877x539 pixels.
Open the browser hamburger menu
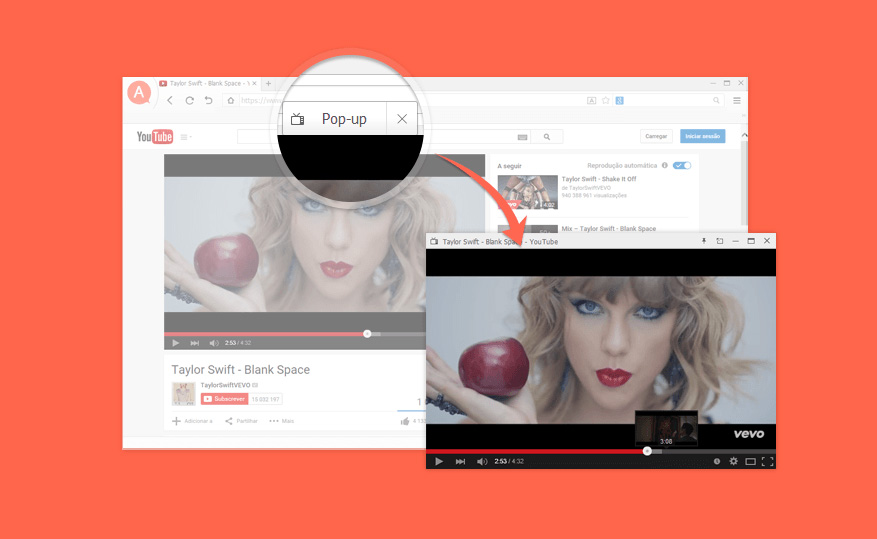coord(737,101)
